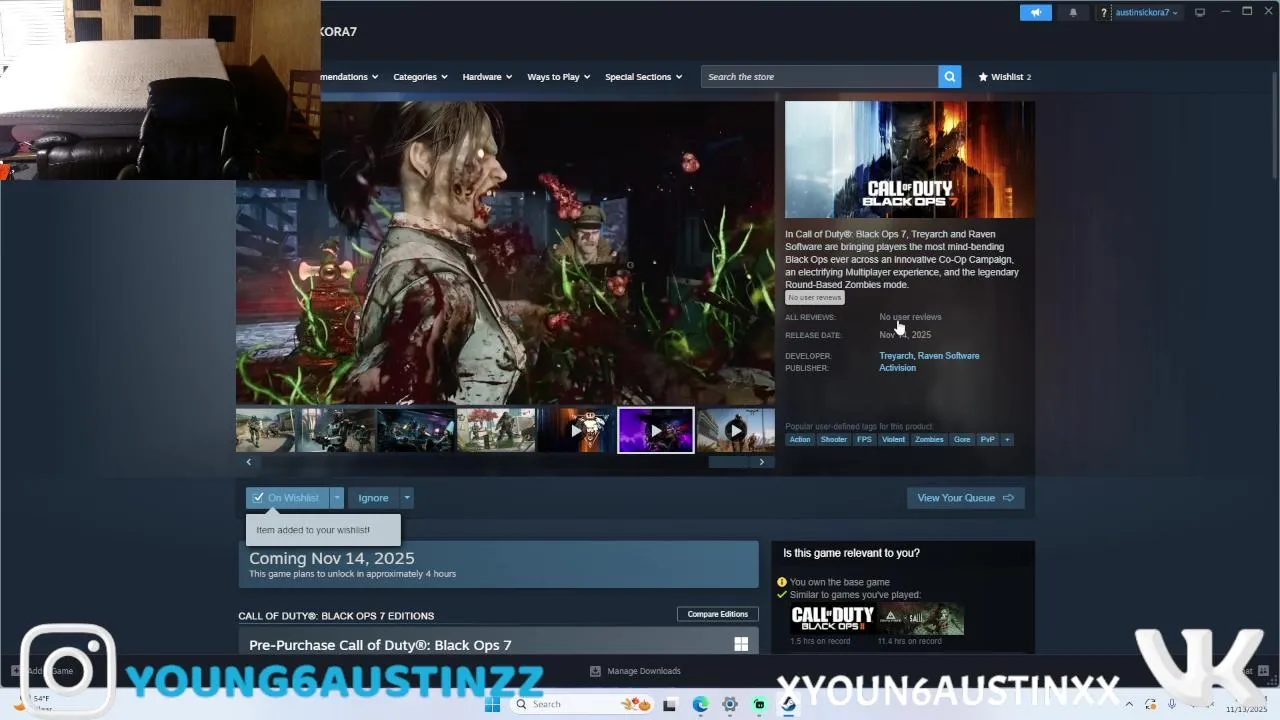Viewport: 1280px width, 720px height.
Task: Click the microphone tray icon
Action: coord(1172,705)
